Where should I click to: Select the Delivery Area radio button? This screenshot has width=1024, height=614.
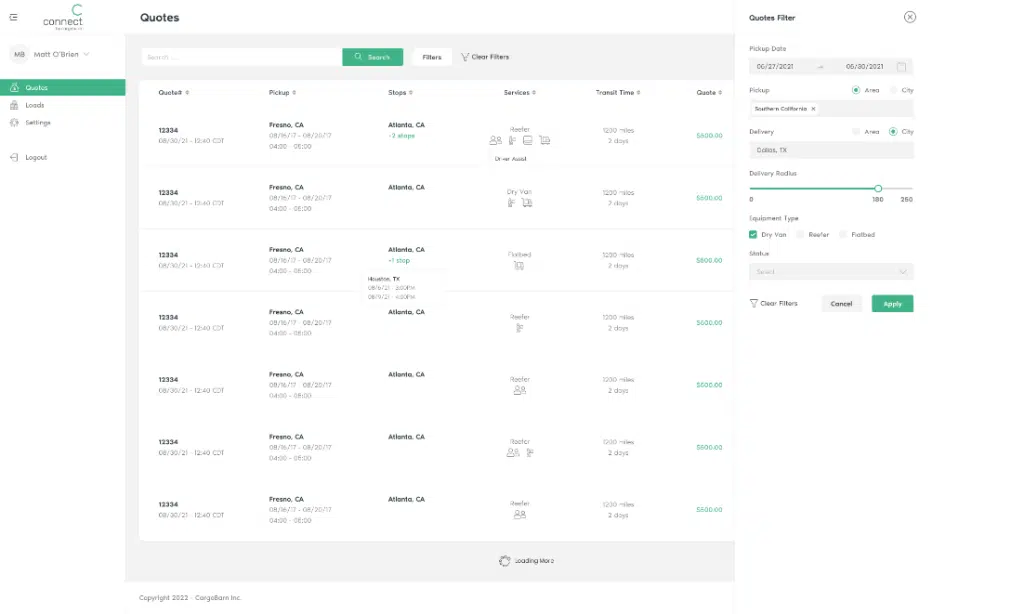pos(856,132)
